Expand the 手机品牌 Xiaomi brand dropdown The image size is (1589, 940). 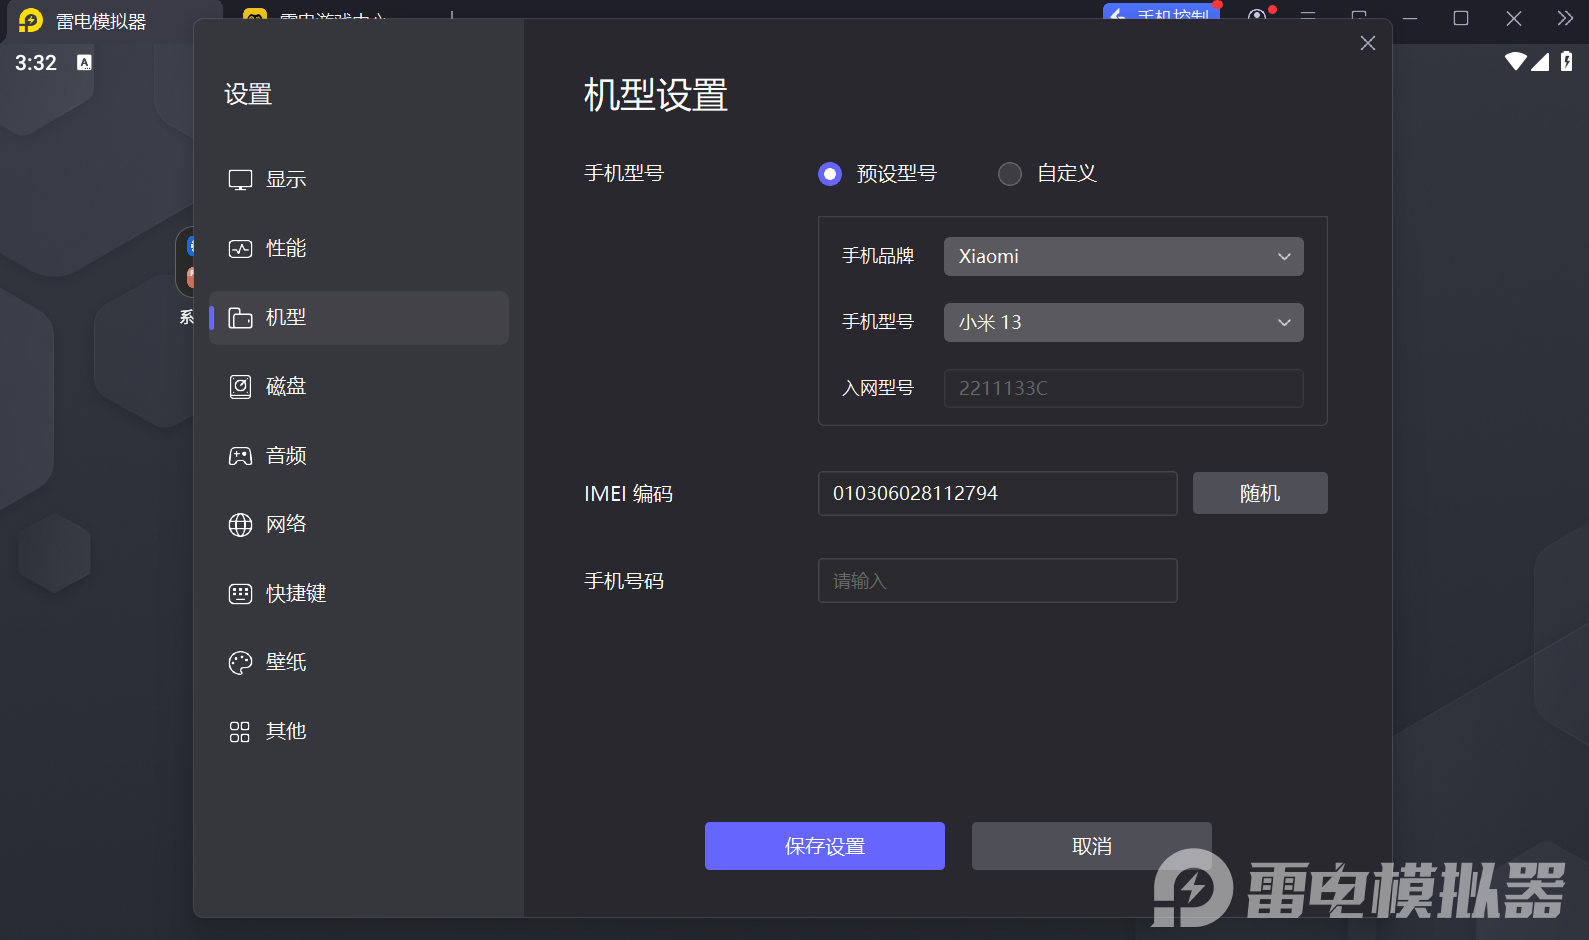point(1123,257)
